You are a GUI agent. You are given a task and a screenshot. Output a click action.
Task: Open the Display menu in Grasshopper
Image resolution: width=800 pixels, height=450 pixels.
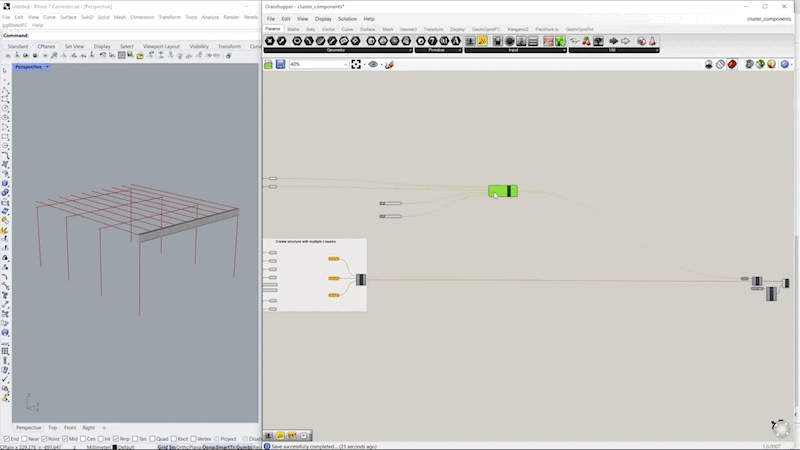323,19
